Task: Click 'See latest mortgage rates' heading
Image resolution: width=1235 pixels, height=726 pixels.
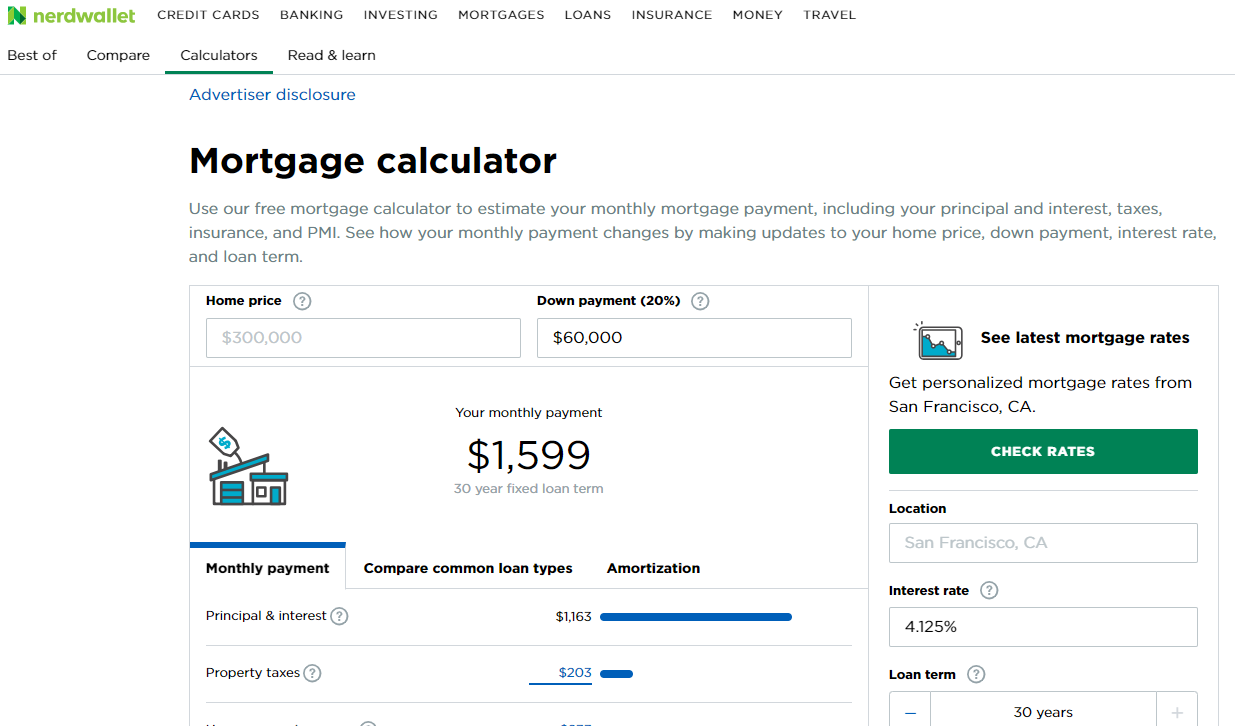Action: click(x=1085, y=338)
